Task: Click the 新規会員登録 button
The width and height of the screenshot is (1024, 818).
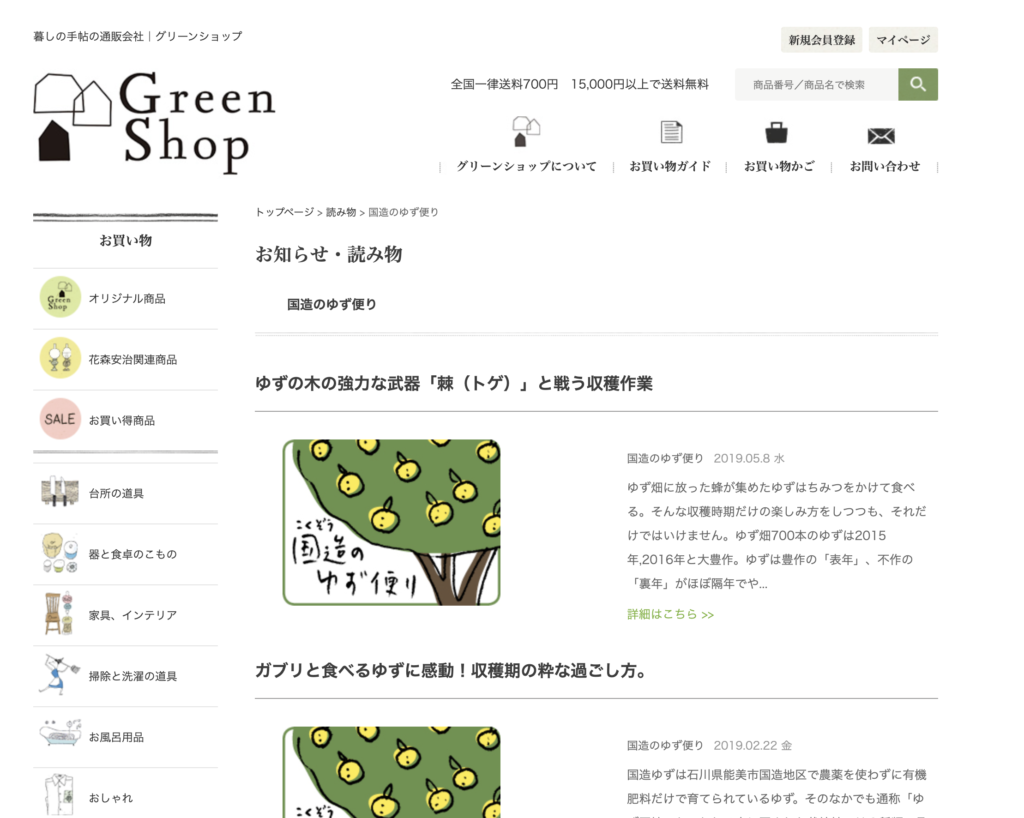Action: coord(822,40)
